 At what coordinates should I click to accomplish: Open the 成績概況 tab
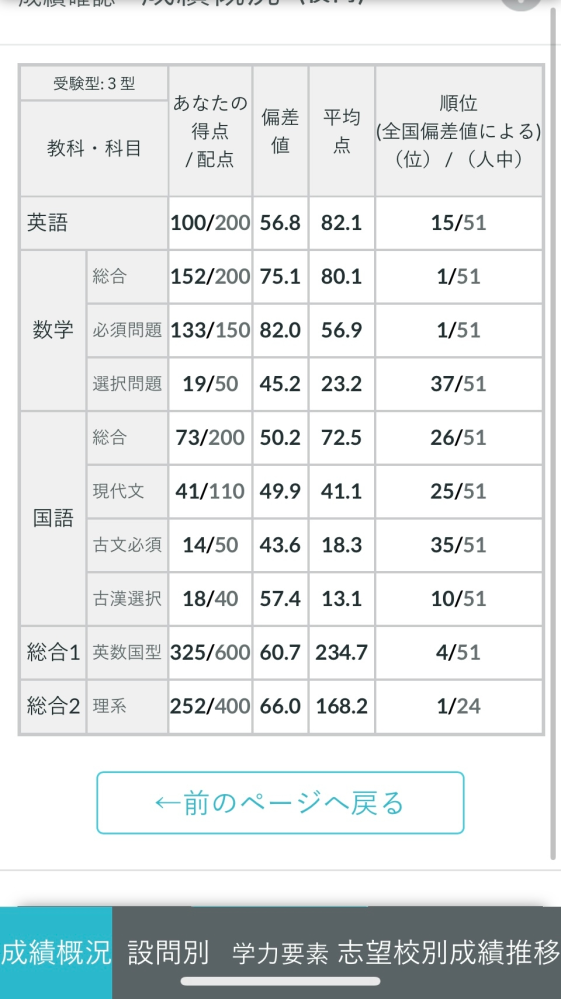[x=56, y=952]
